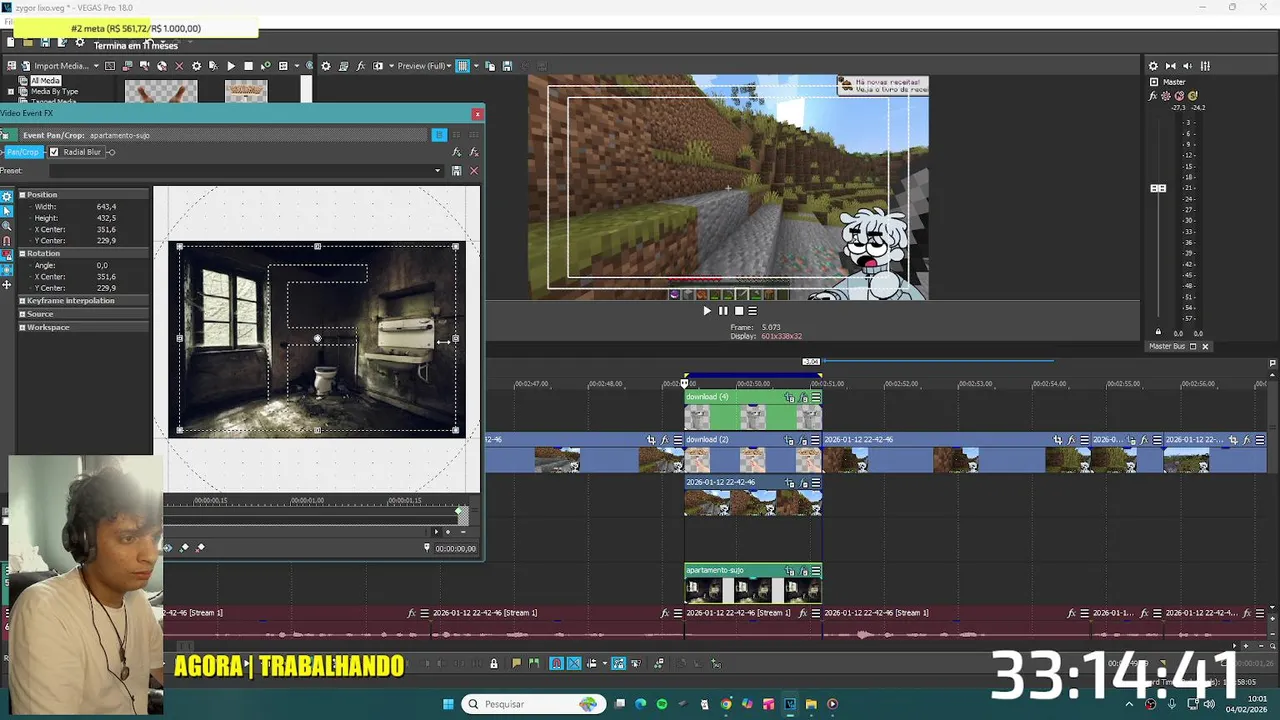
Task: Open Preview (Full) quality dropdown
Action: tap(426, 66)
